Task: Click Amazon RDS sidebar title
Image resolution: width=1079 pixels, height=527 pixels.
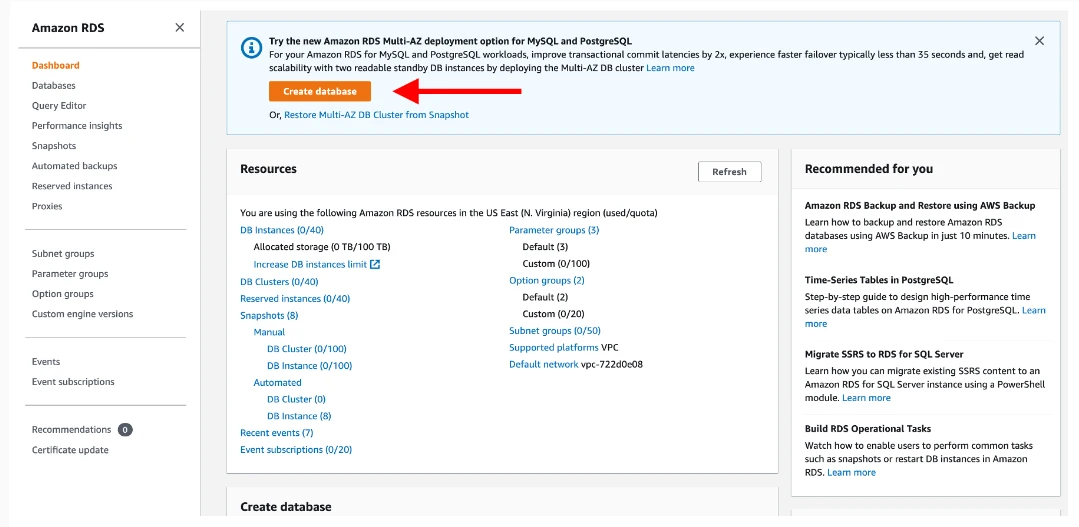Action: point(68,28)
